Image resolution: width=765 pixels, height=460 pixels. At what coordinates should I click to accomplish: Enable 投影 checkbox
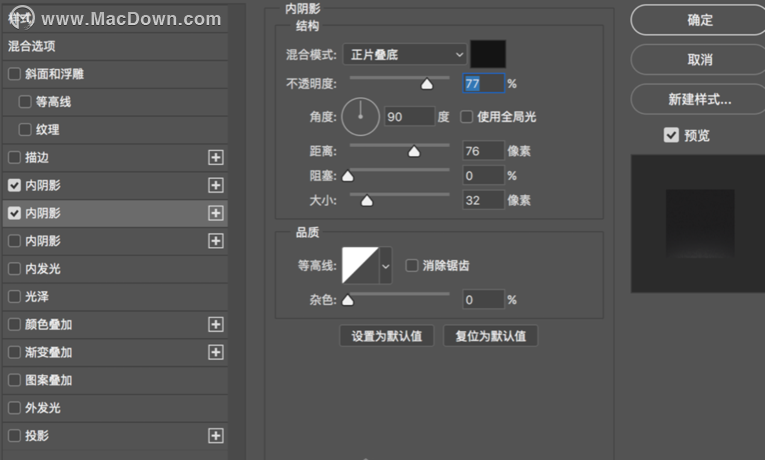coord(14,436)
